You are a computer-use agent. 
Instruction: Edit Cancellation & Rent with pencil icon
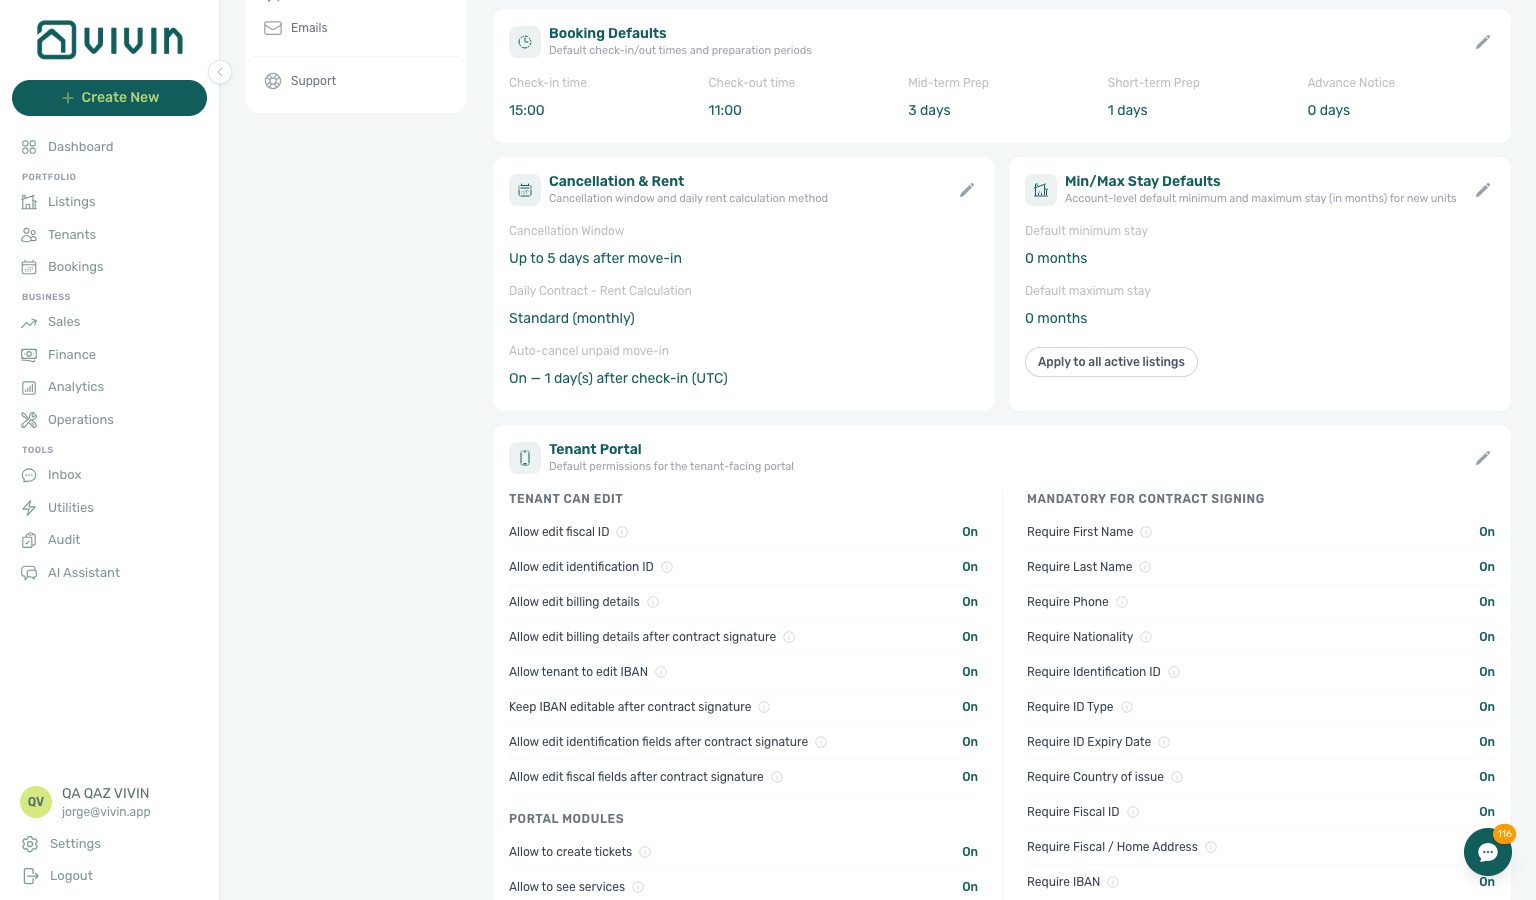click(x=967, y=190)
